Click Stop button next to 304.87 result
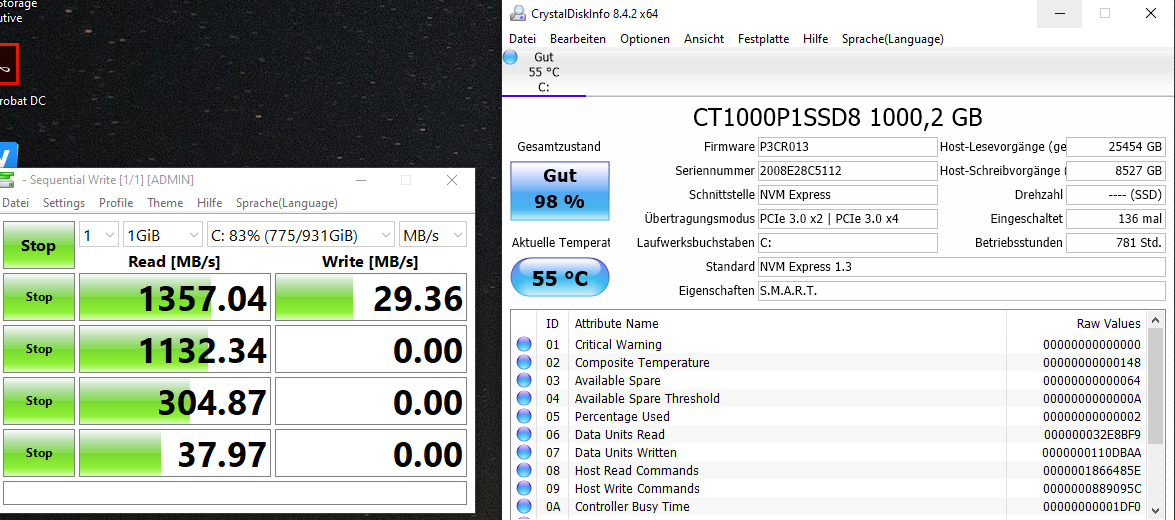The height and width of the screenshot is (520, 1175). pyautogui.click(x=38, y=401)
